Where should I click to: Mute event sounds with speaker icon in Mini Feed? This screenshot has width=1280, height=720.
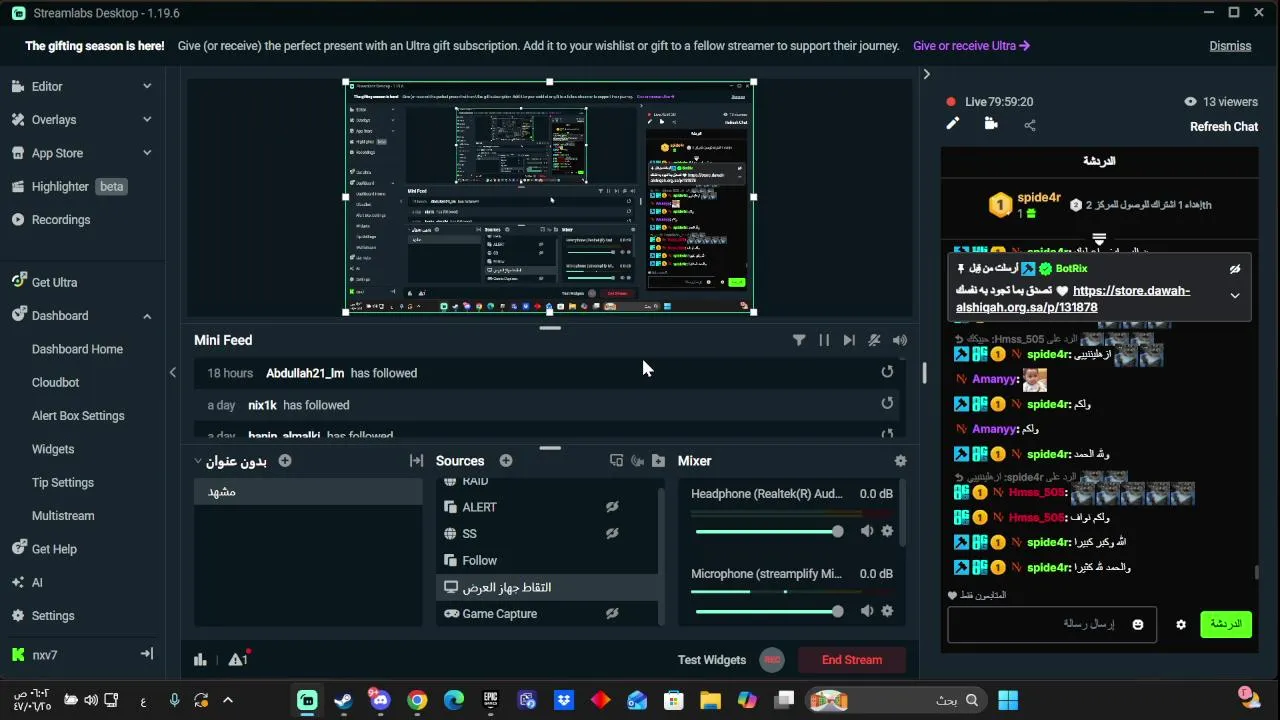(900, 340)
